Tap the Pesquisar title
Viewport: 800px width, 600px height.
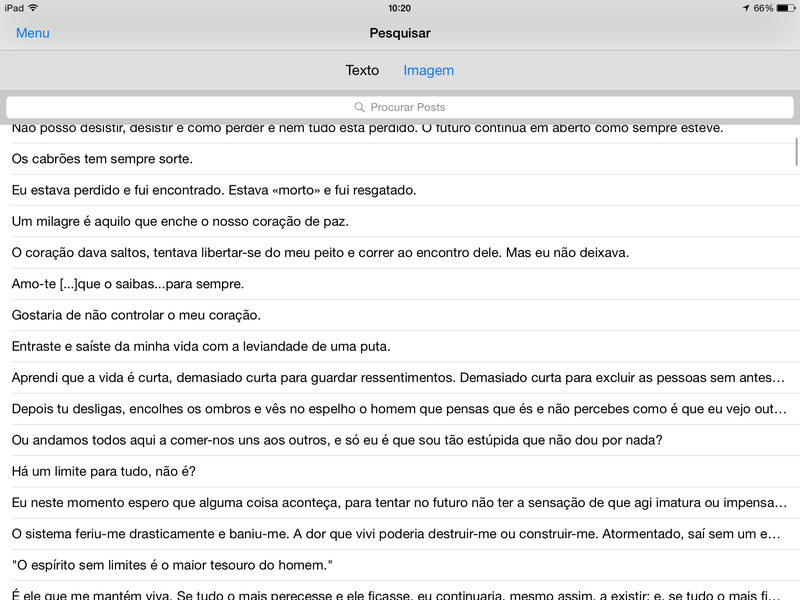pos(400,33)
